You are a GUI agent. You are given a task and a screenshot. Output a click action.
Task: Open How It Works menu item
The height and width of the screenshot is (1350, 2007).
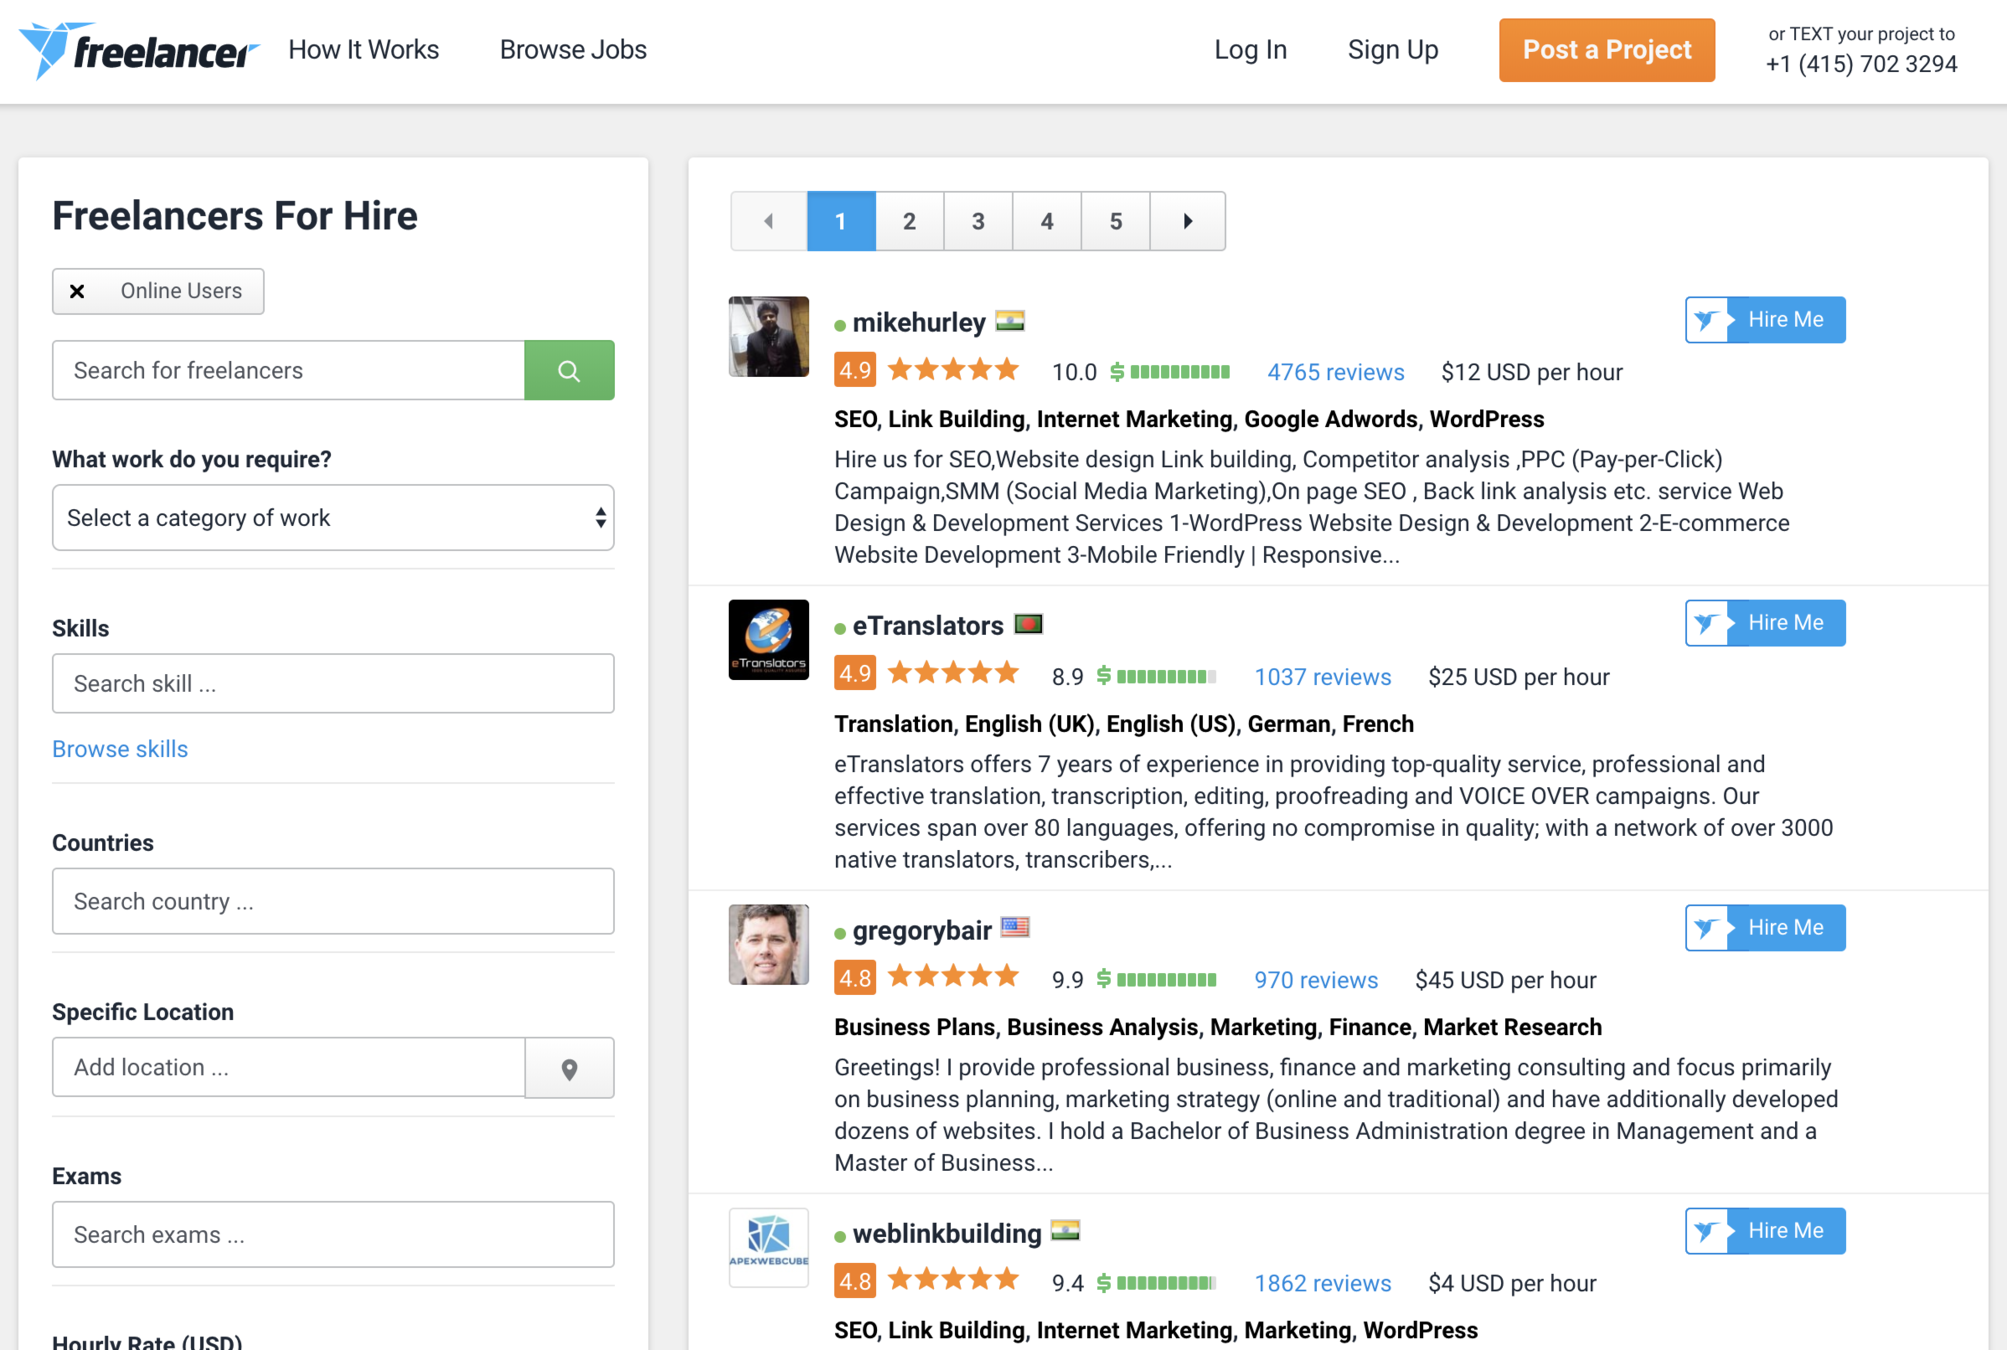tap(363, 50)
